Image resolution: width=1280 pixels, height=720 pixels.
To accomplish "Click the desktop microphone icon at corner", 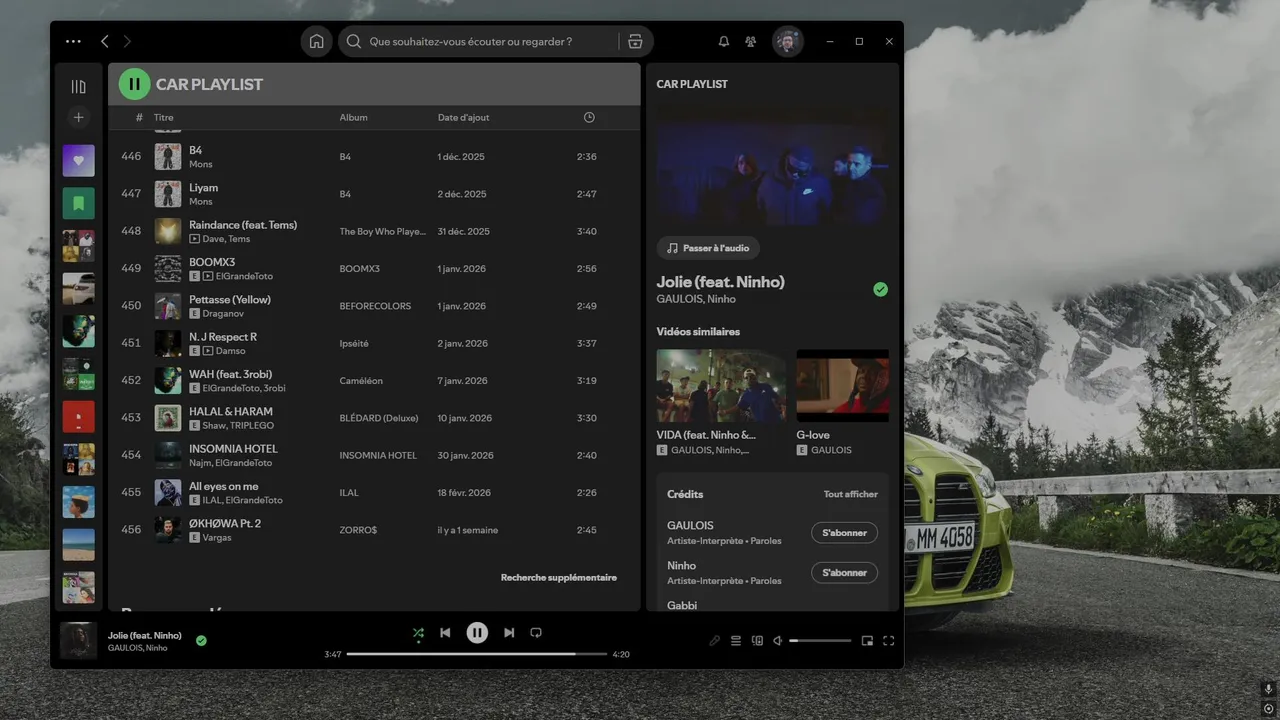I will [1268, 689].
